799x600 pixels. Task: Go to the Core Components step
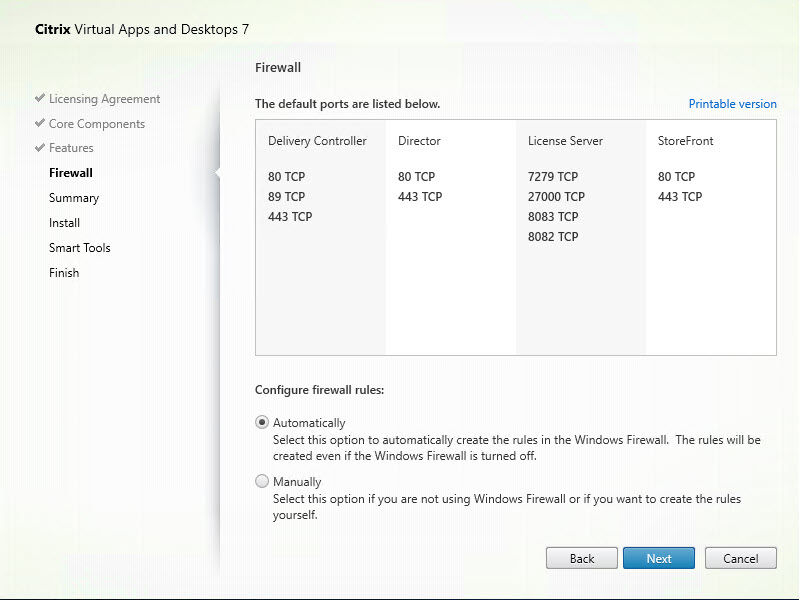tap(97, 124)
